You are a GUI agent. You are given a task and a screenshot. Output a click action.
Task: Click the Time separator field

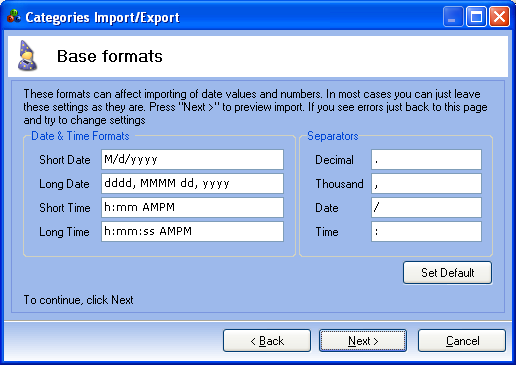[426, 231]
